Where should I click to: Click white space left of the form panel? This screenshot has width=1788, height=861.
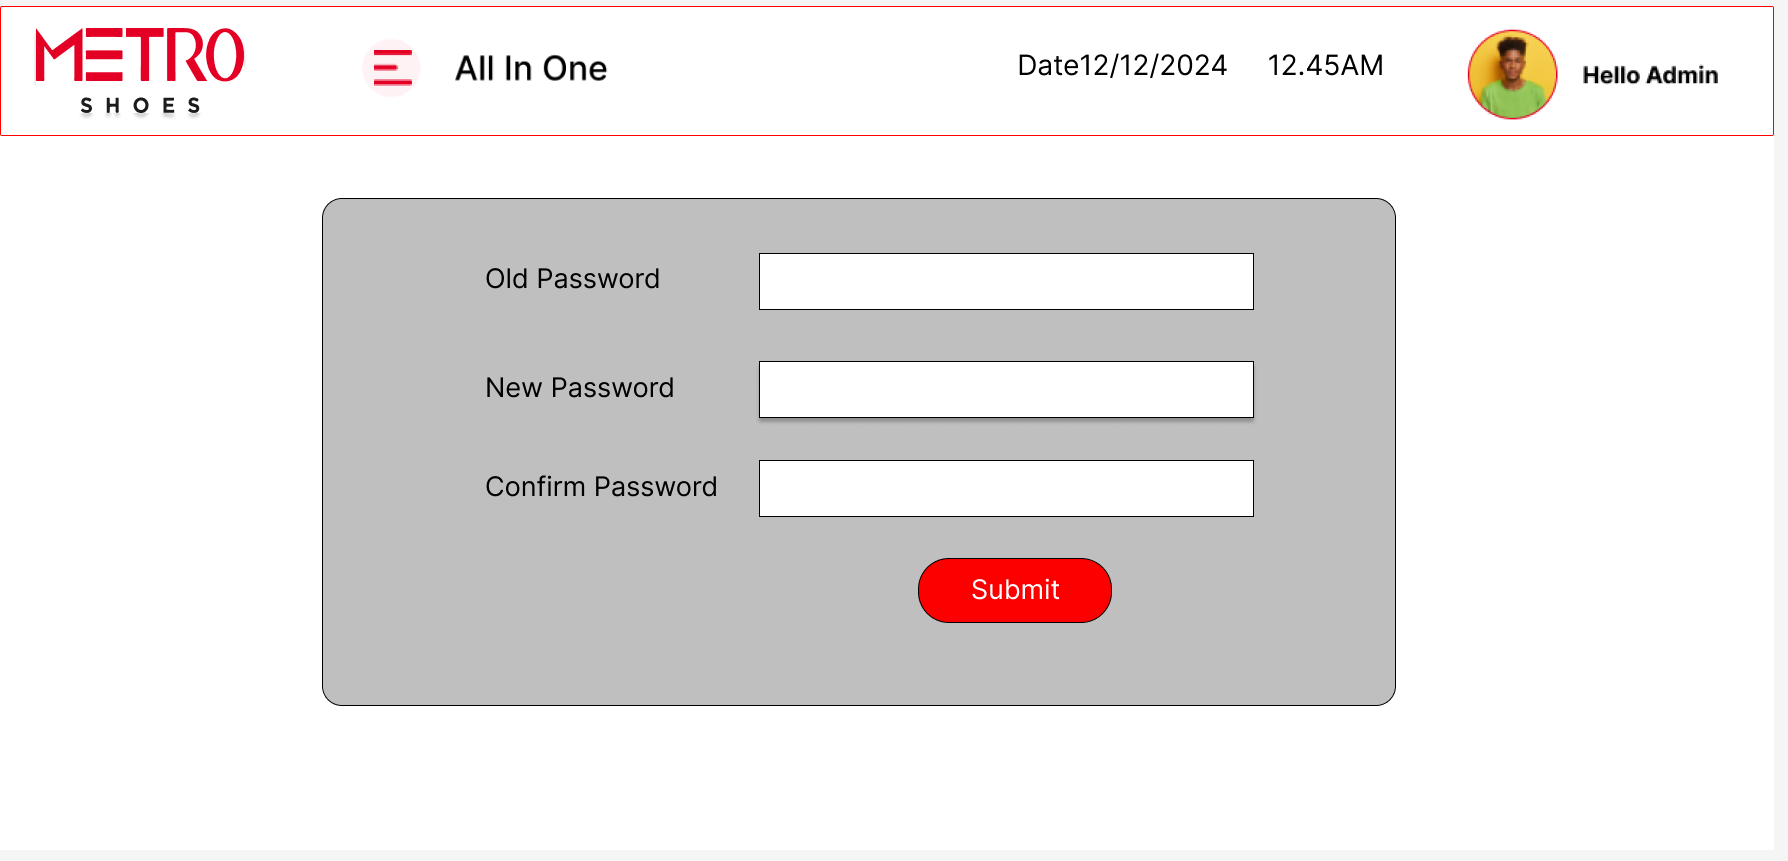click(x=160, y=450)
